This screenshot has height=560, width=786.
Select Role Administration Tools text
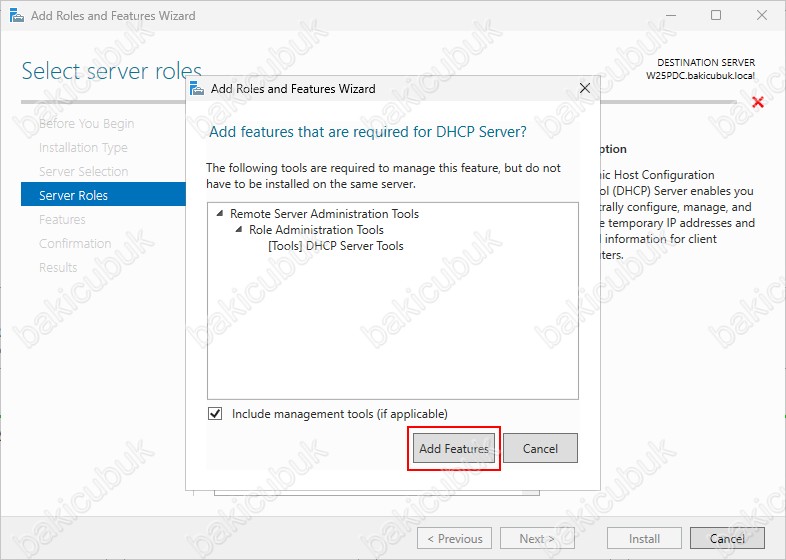(316, 230)
